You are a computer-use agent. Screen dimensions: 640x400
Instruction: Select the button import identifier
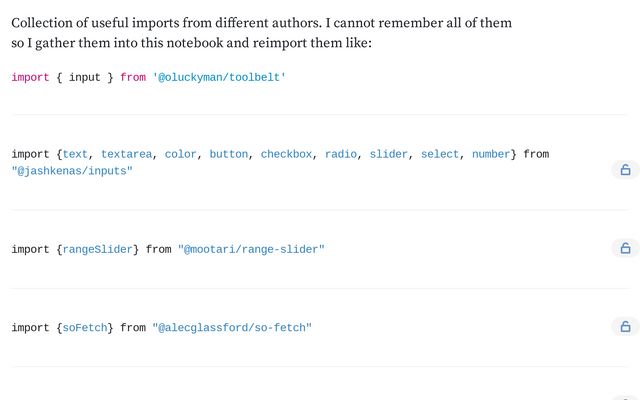point(229,154)
